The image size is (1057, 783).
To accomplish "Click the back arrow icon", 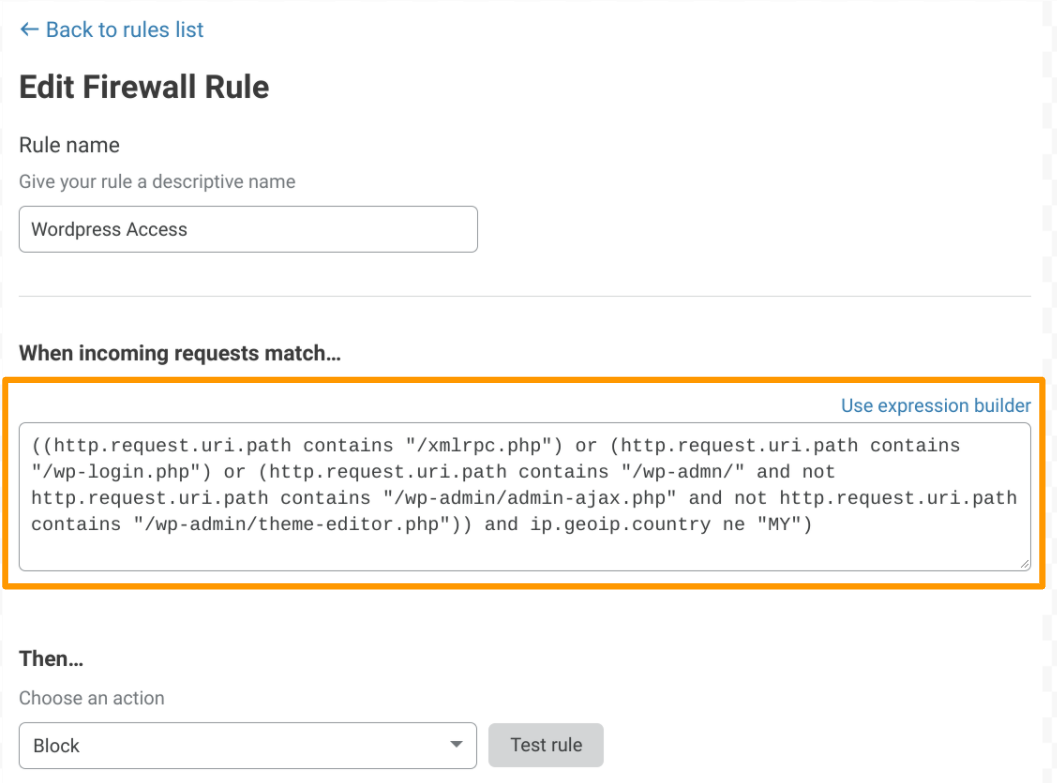I will [x=28, y=30].
